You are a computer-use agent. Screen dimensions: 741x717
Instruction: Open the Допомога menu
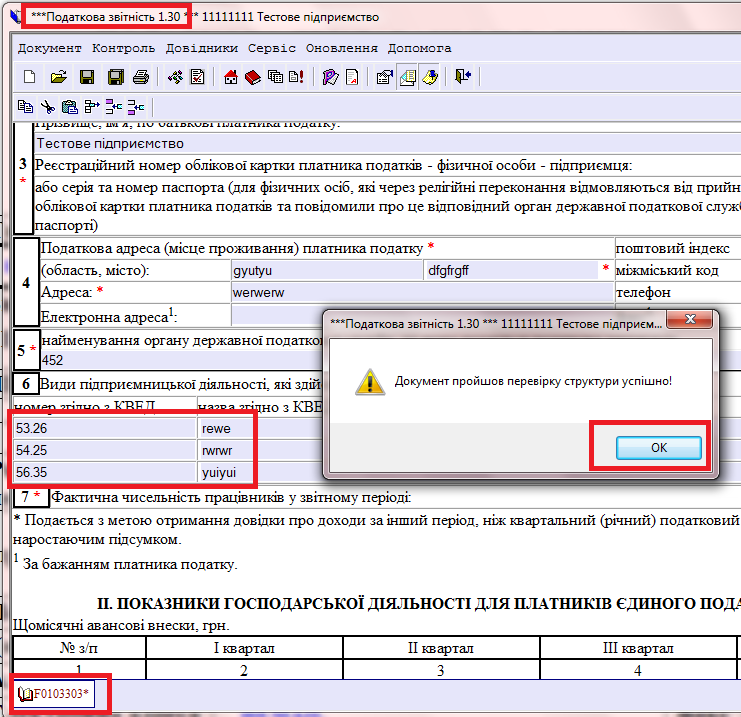coord(420,48)
